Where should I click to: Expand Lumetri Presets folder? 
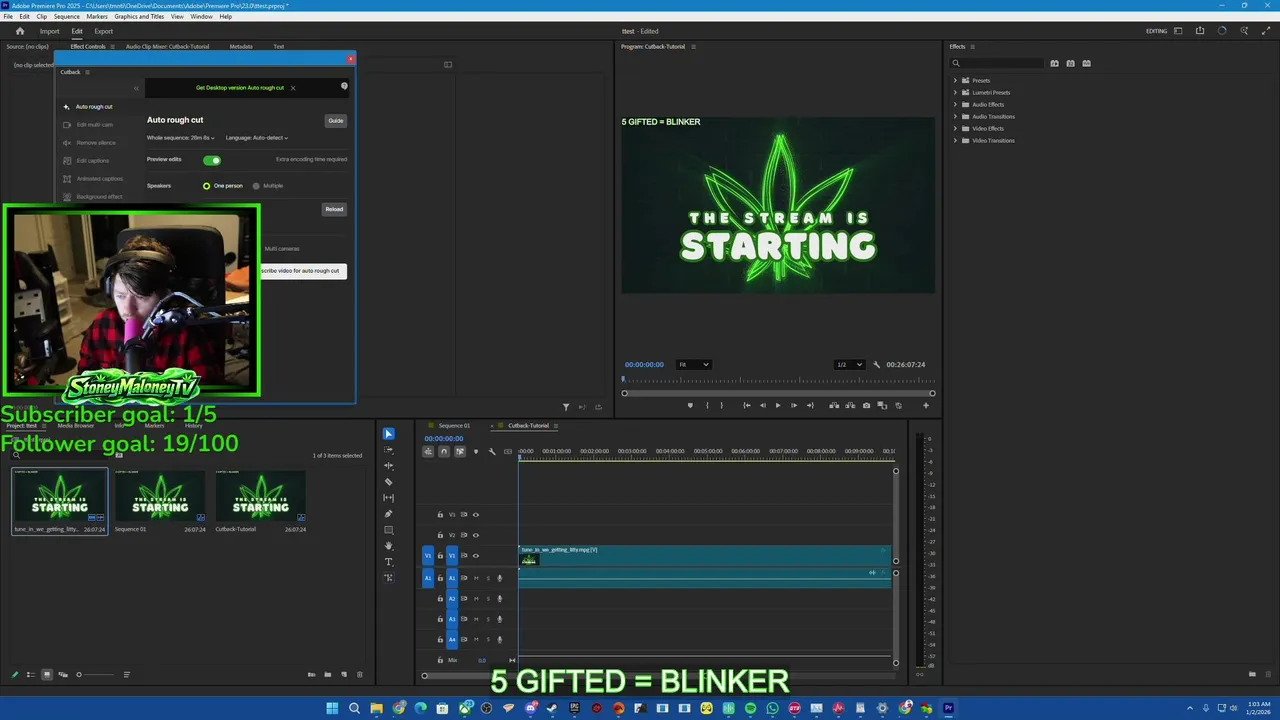click(x=955, y=93)
